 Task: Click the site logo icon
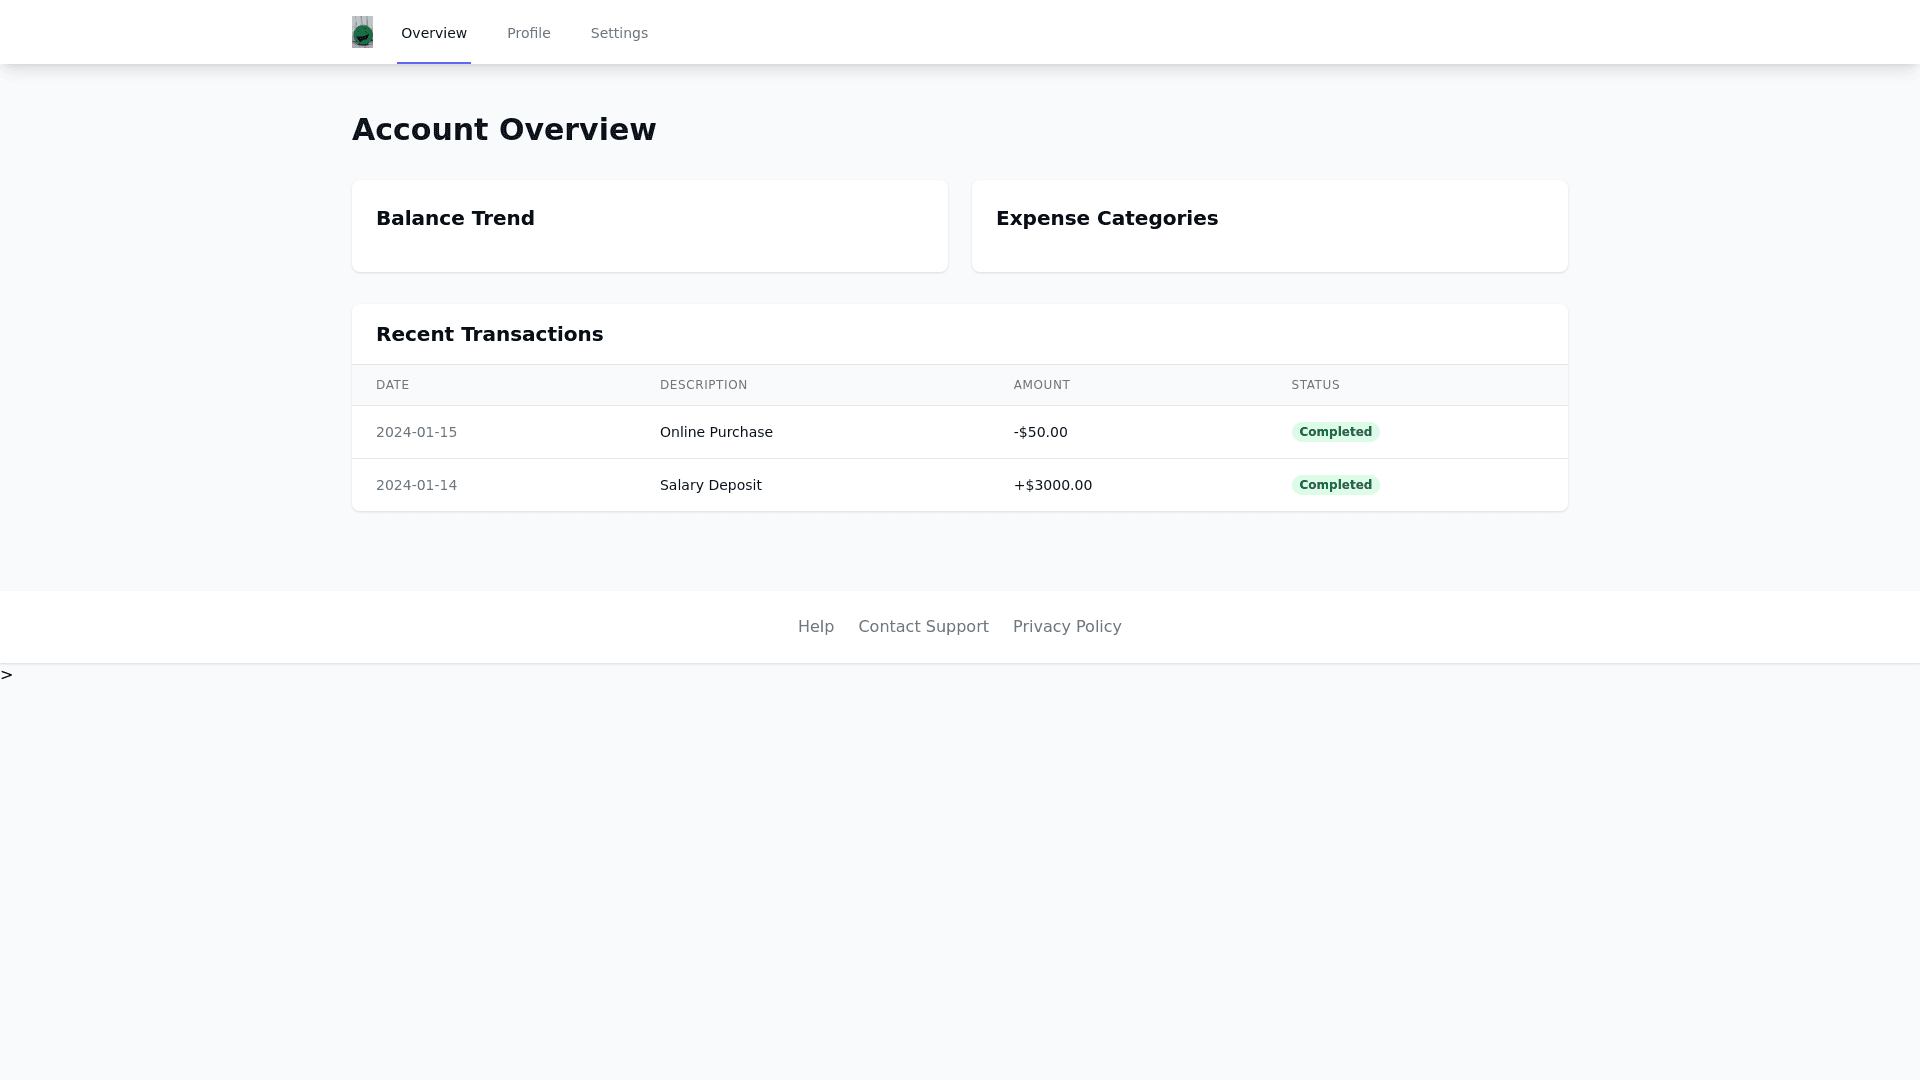[x=362, y=32]
